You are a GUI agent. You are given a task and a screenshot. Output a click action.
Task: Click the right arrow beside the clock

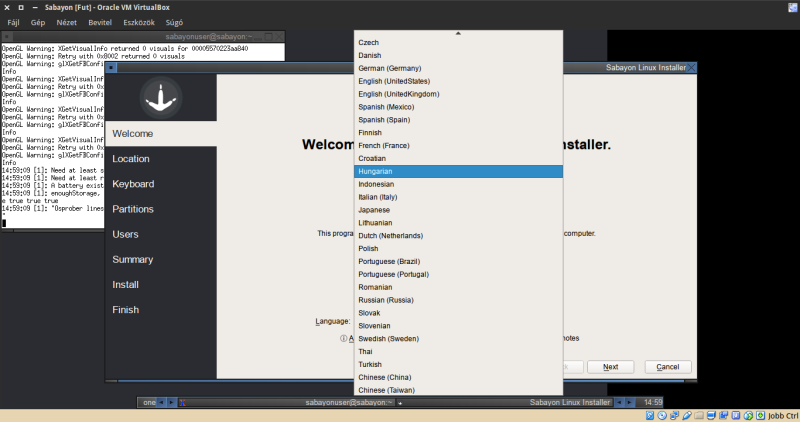click(x=629, y=403)
